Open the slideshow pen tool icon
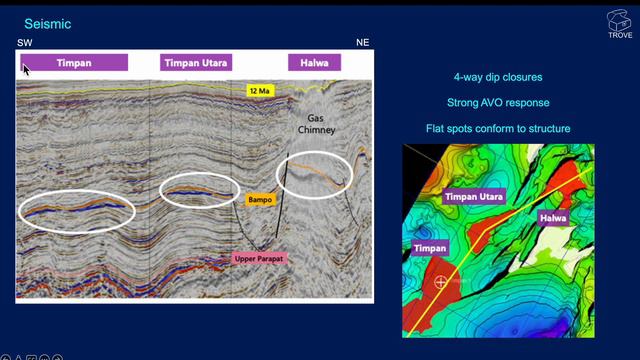This screenshot has width=640, height=360. point(18,358)
